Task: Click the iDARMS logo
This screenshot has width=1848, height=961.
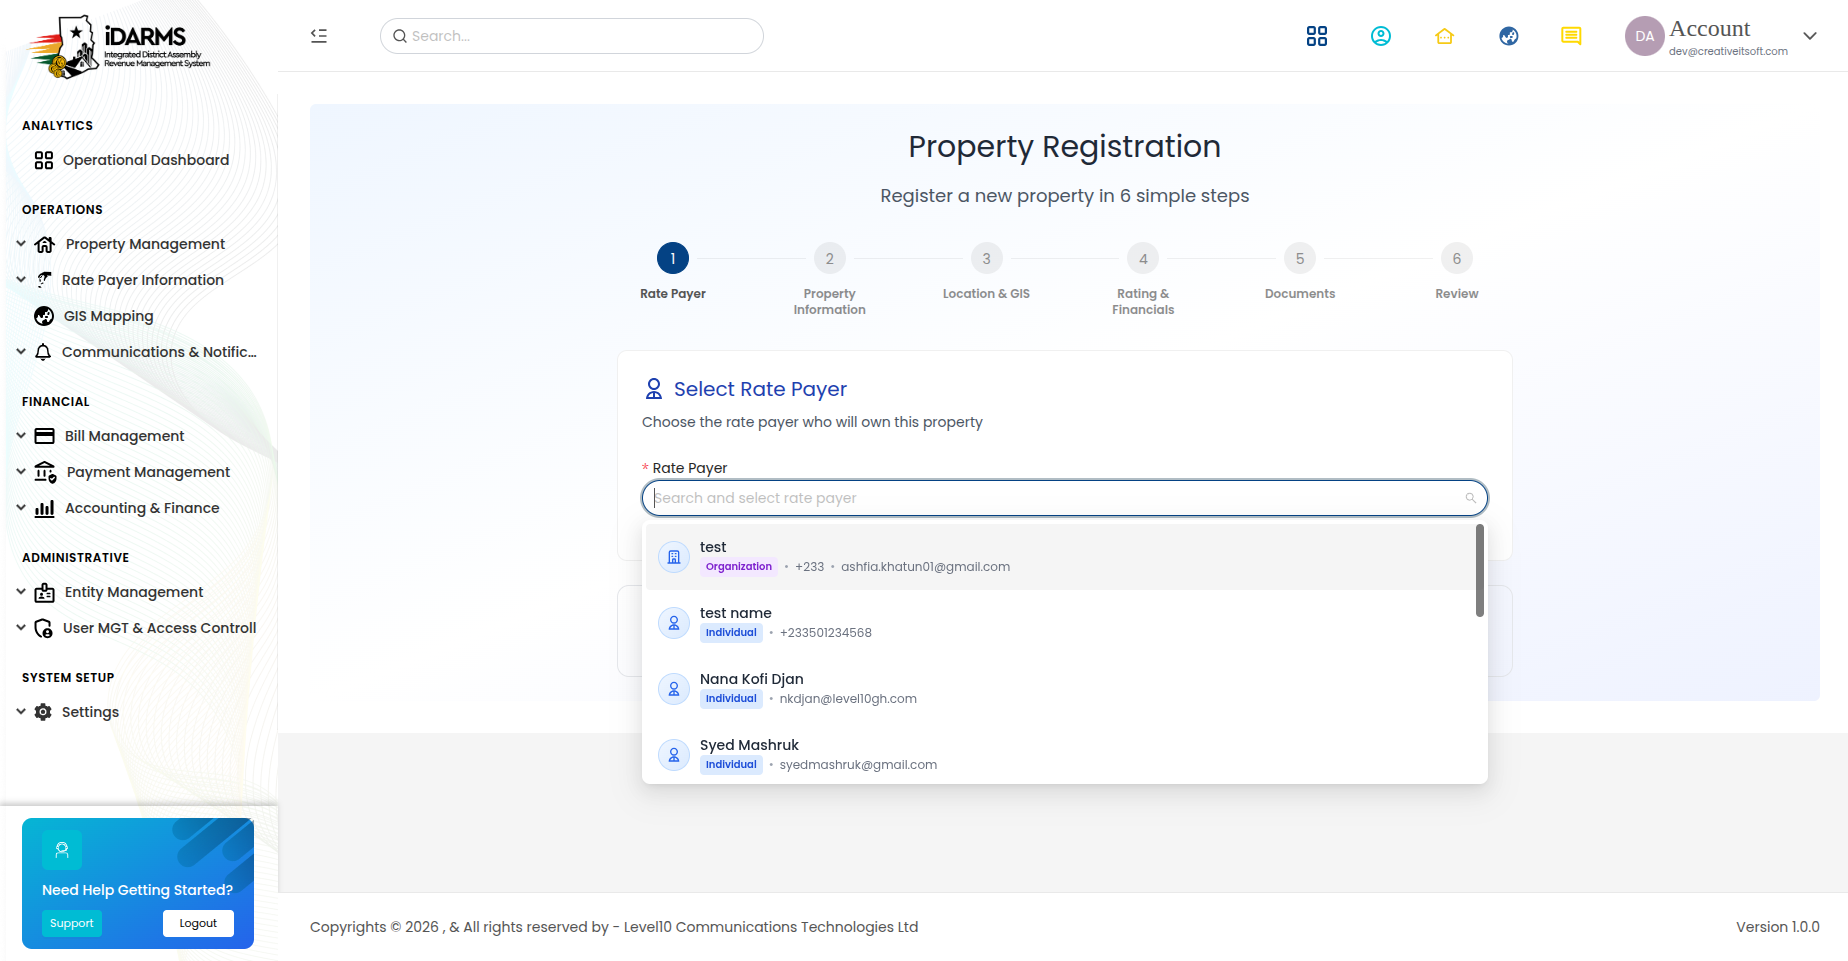Action: pyautogui.click(x=120, y=46)
